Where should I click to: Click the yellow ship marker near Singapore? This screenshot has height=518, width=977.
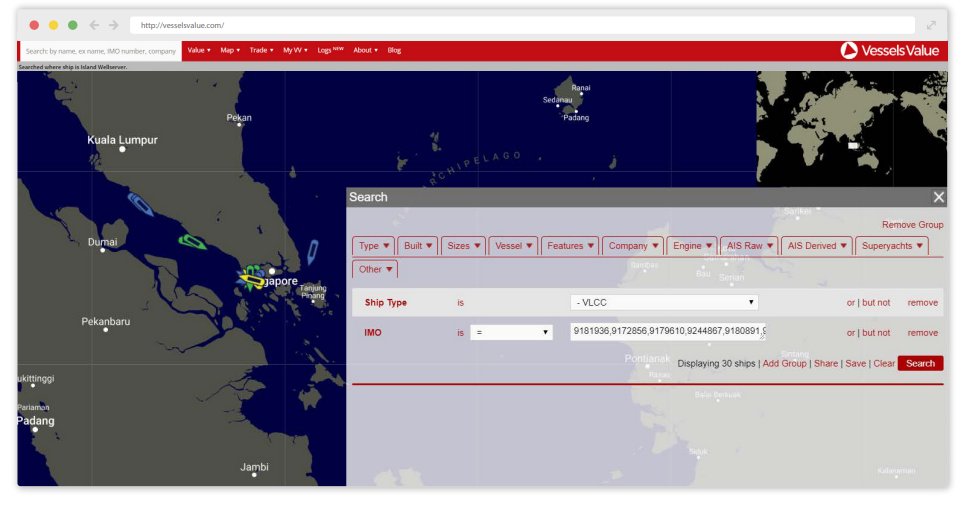tap(250, 281)
